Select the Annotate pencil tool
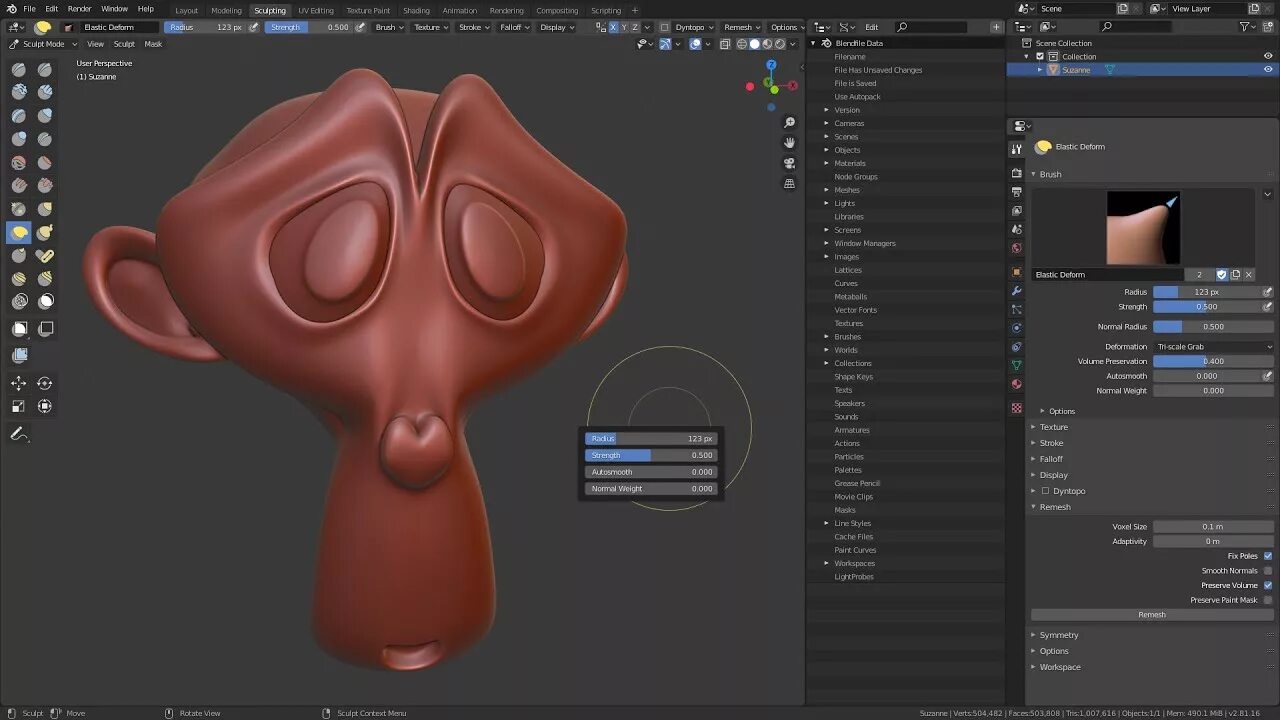 coord(19,434)
